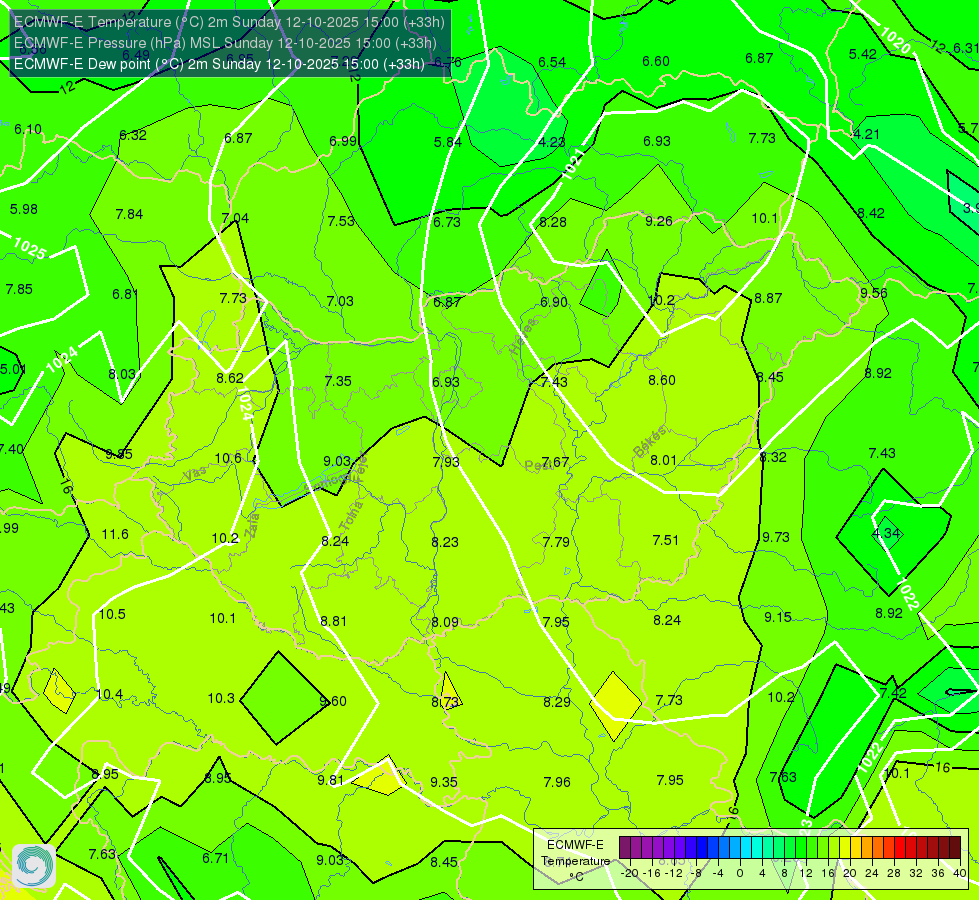Click the 4.21 temperature value
This screenshot has width=979, height=900.
pyautogui.click(x=866, y=134)
